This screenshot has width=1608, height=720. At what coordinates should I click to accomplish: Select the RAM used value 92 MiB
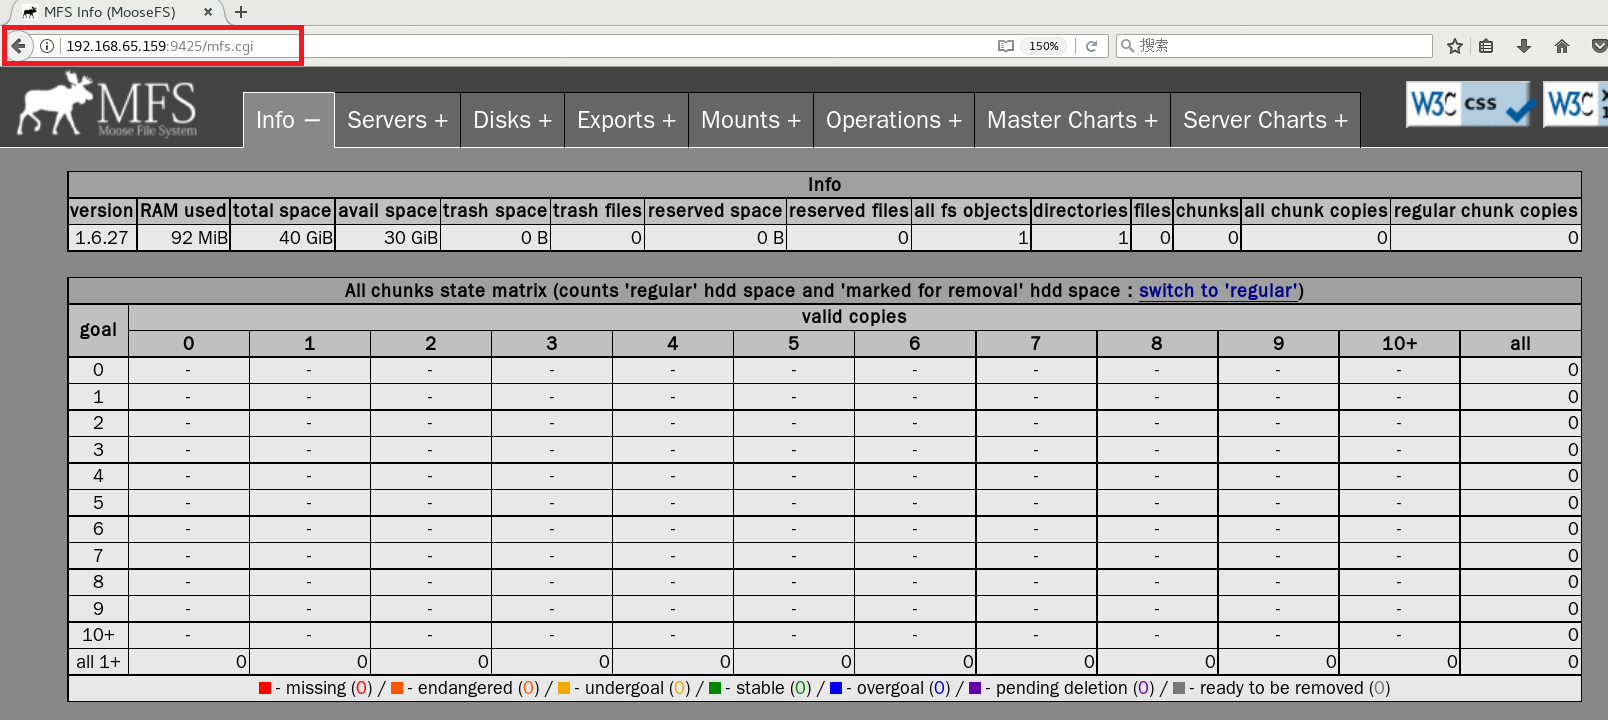click(199, 238)
